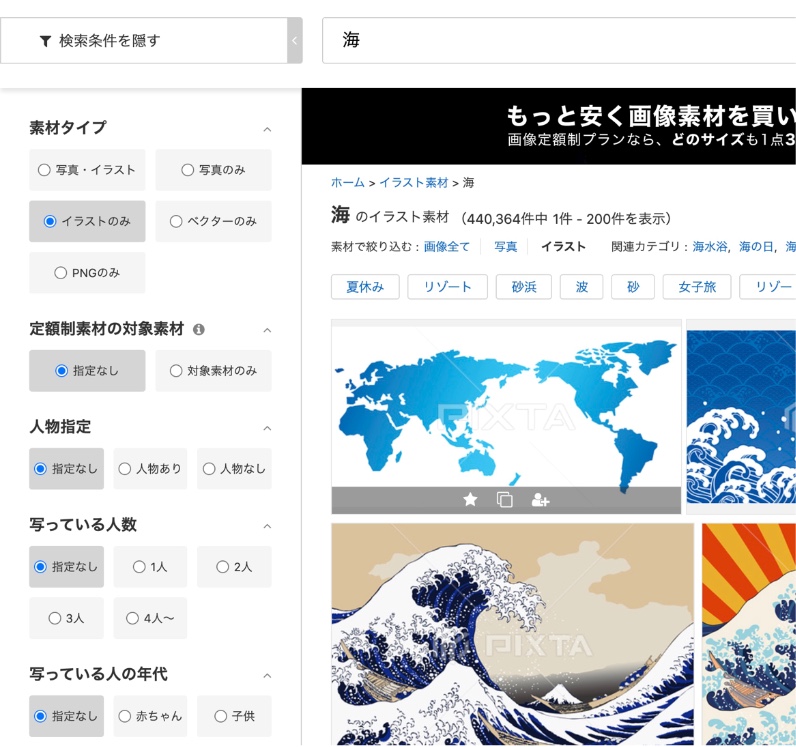Open the blue Japanese wave pattern thumbnail
The height and width of the screenshot is (747, 796).
point(741,416)
